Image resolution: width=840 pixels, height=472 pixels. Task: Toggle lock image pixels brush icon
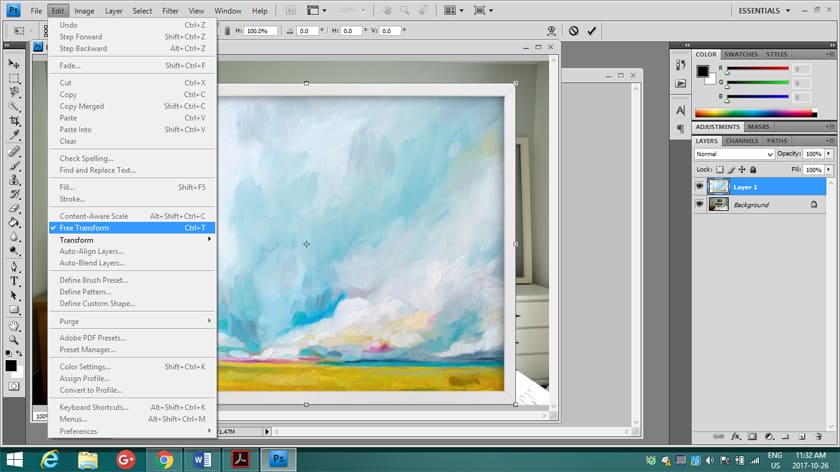pos(731,169)
